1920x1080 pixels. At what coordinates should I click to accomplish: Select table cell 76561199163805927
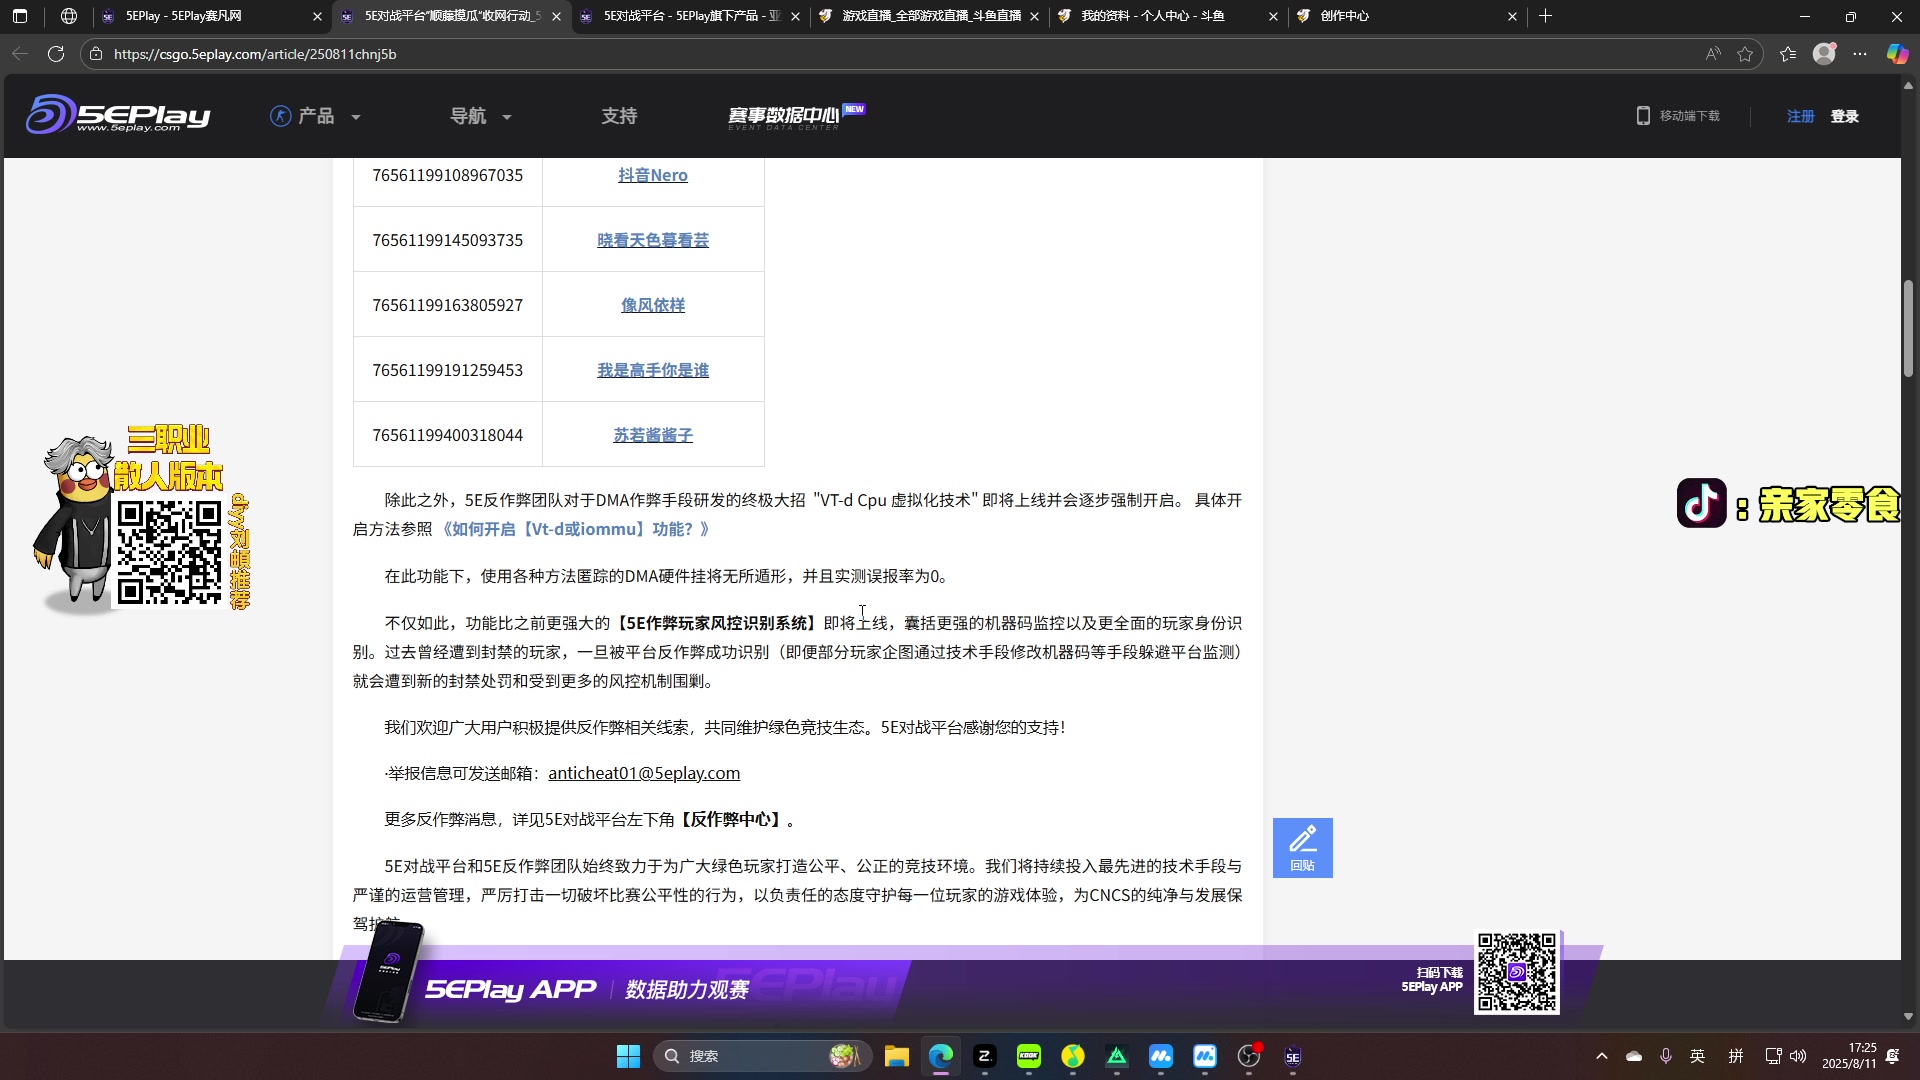coord(448,305)
